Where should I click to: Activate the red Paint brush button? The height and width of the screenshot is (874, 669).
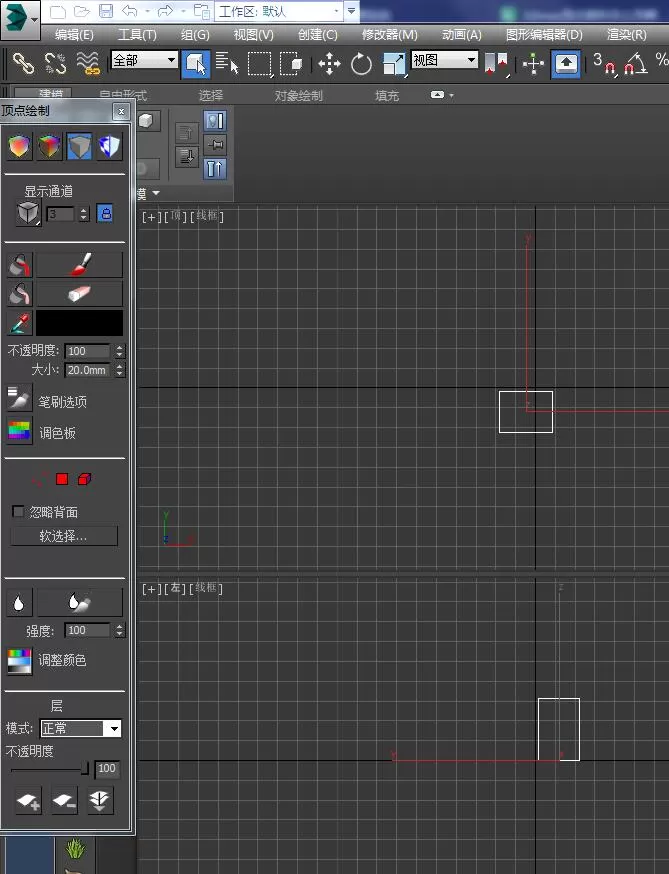coord(79,265)
